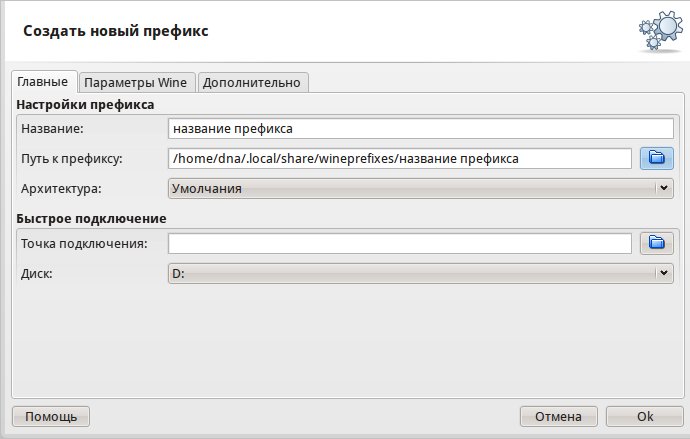
Task: Click the Точка подключения: label
Action: (x=84, y=243)
